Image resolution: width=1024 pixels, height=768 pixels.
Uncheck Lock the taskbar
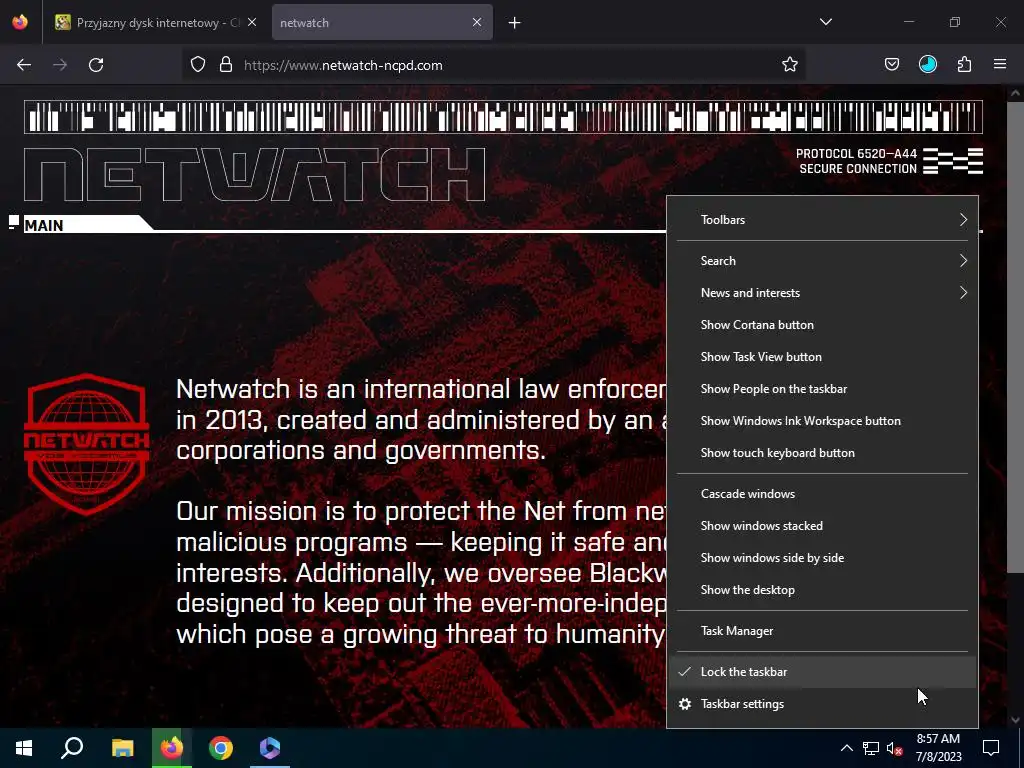click(x=822, y=671)
